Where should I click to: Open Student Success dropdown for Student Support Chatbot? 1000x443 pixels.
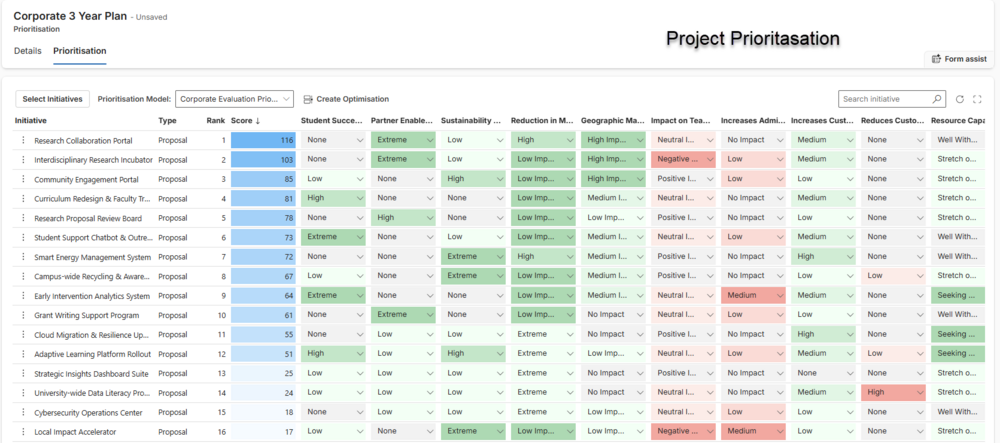point(359,237)
